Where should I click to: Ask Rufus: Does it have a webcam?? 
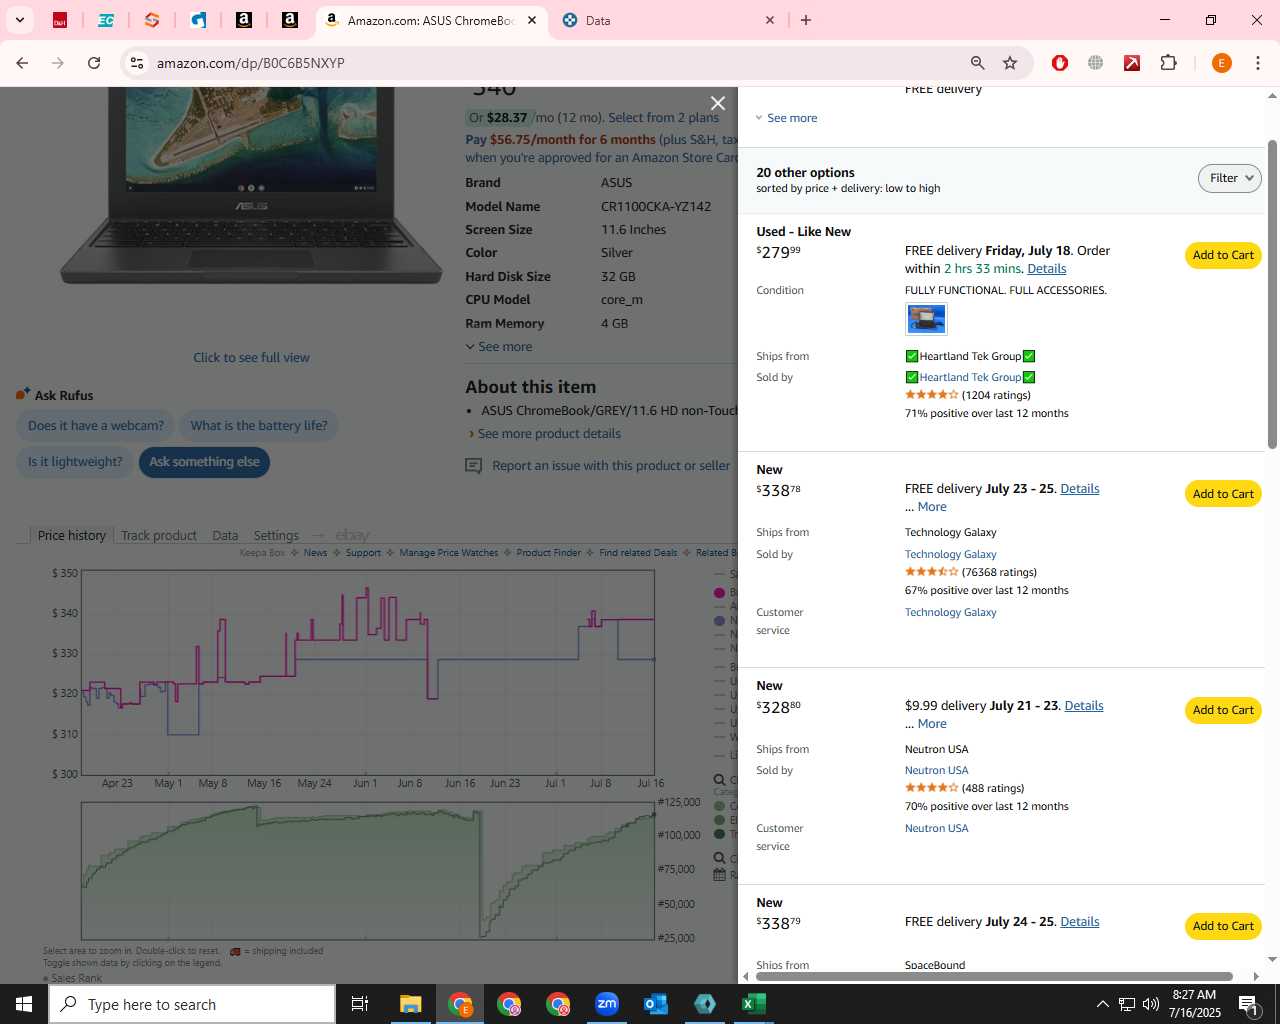(96, 426)
